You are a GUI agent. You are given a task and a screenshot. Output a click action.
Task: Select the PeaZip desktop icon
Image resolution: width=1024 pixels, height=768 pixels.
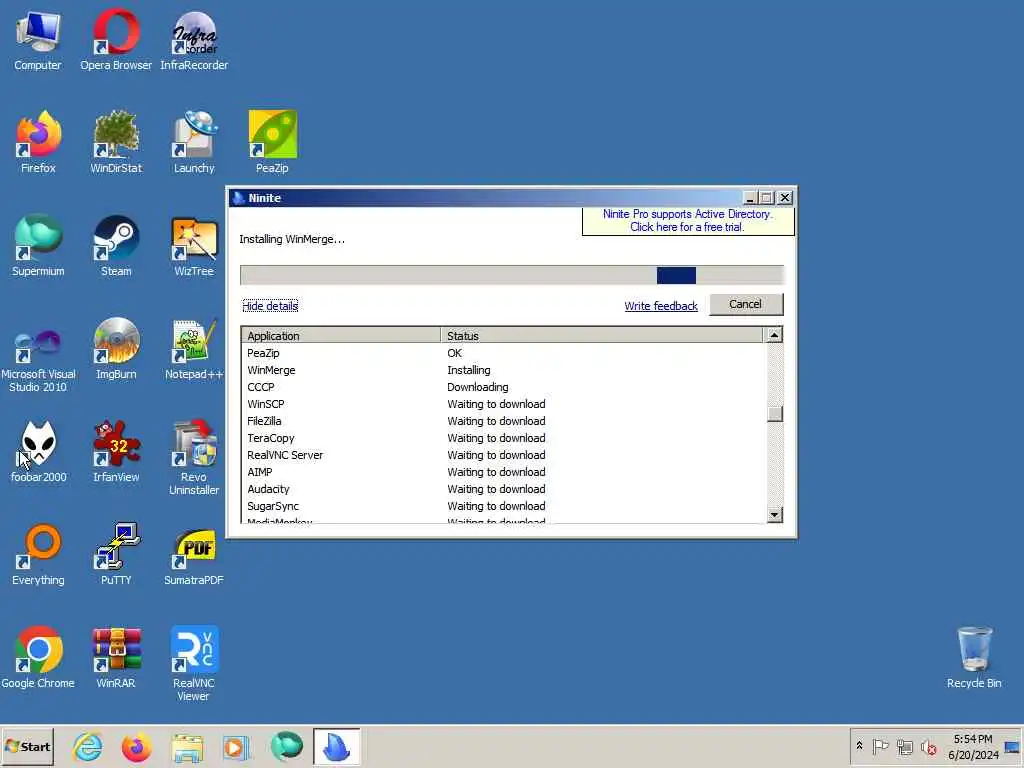[x=272, y=142]
